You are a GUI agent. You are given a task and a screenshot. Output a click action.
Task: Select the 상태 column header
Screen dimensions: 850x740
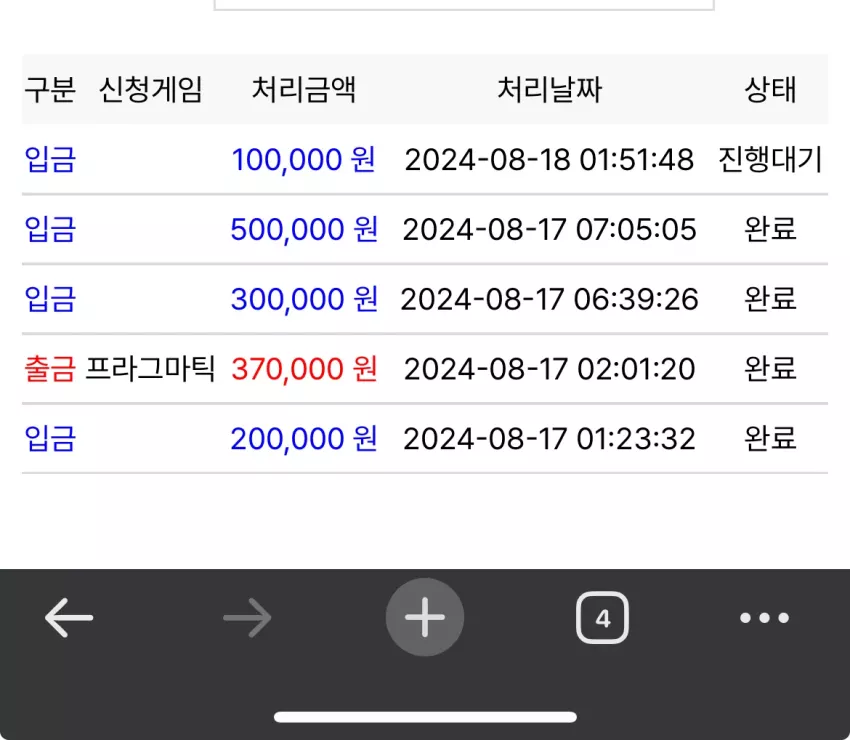770,89
